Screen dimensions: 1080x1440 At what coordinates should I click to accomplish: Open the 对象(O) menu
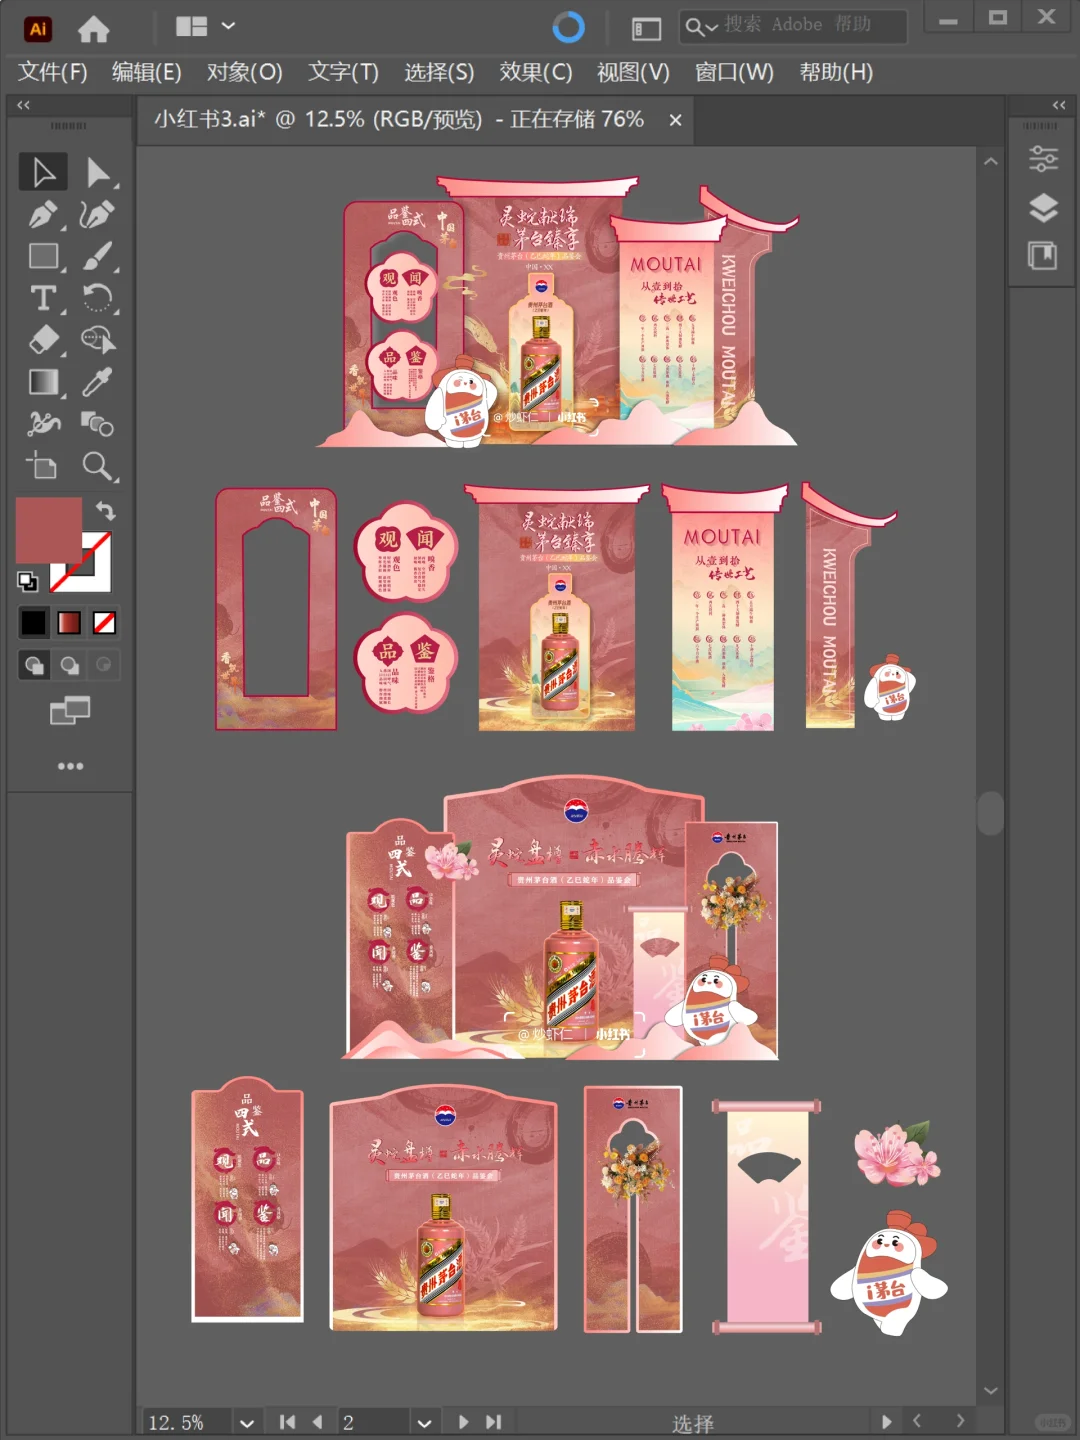pyautogui.click(x=244, y=72)
